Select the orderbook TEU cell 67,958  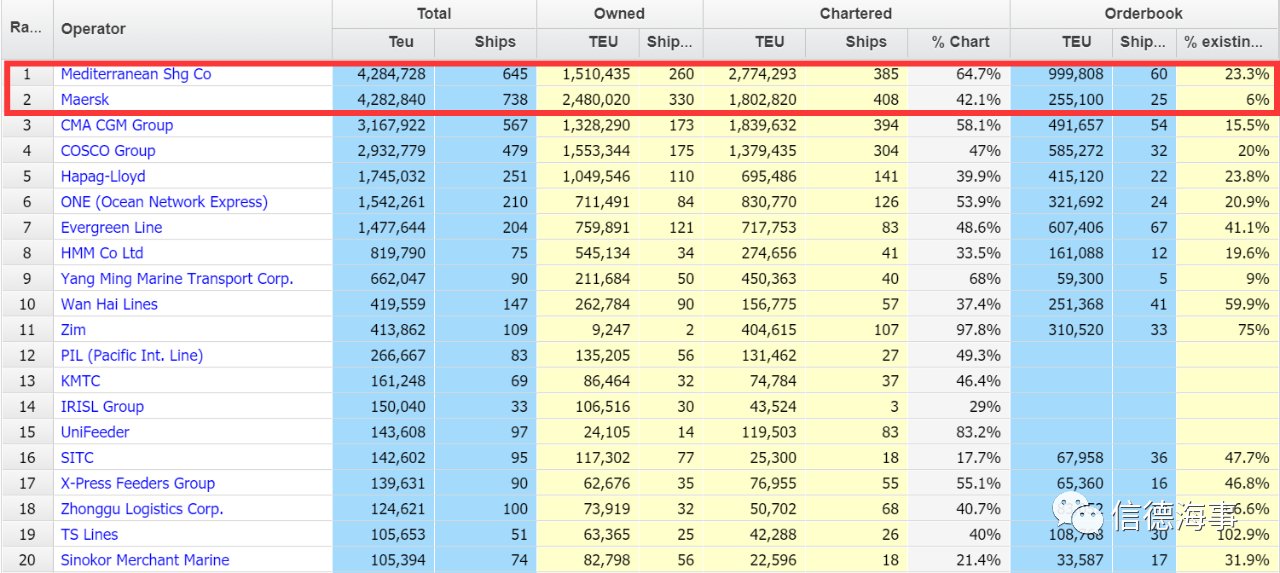pos(1061,458)
